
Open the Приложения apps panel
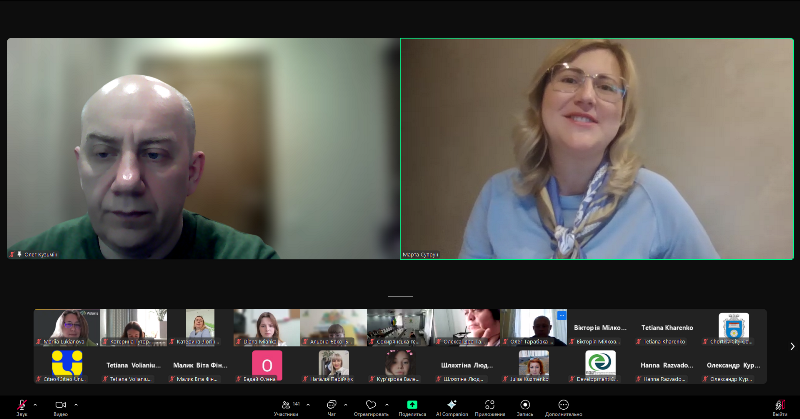pyautogui.click(x=490, y=407)
